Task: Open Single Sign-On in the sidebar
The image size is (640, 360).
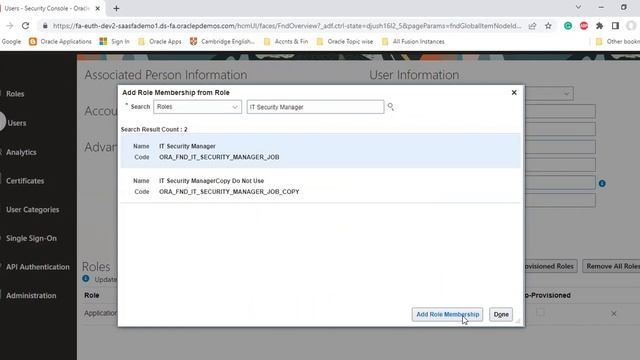Action: point(31,238)
